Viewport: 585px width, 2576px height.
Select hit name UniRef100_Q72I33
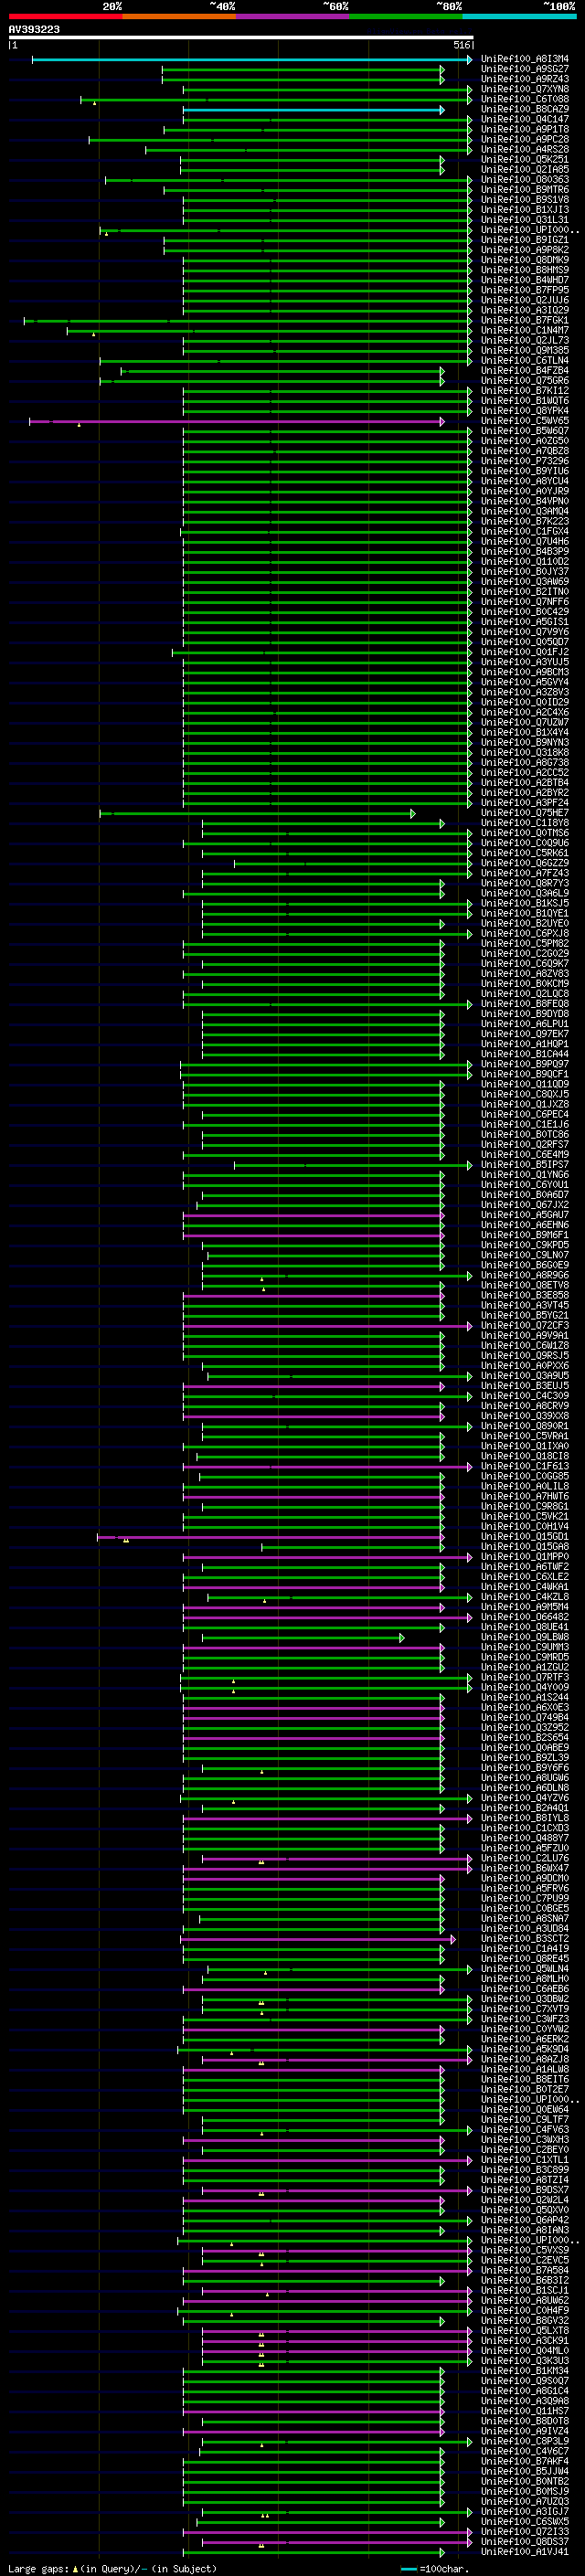pos(525,2531)
